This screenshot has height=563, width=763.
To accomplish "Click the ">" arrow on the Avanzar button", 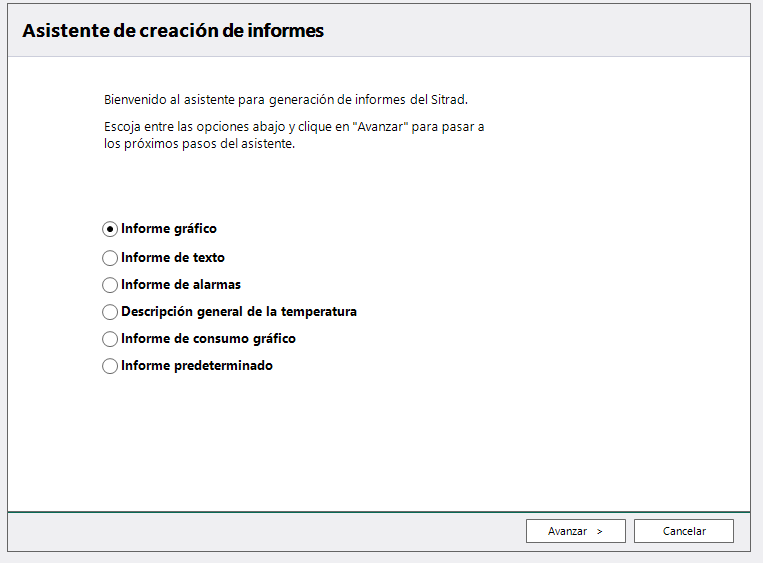I will [599, 532].
